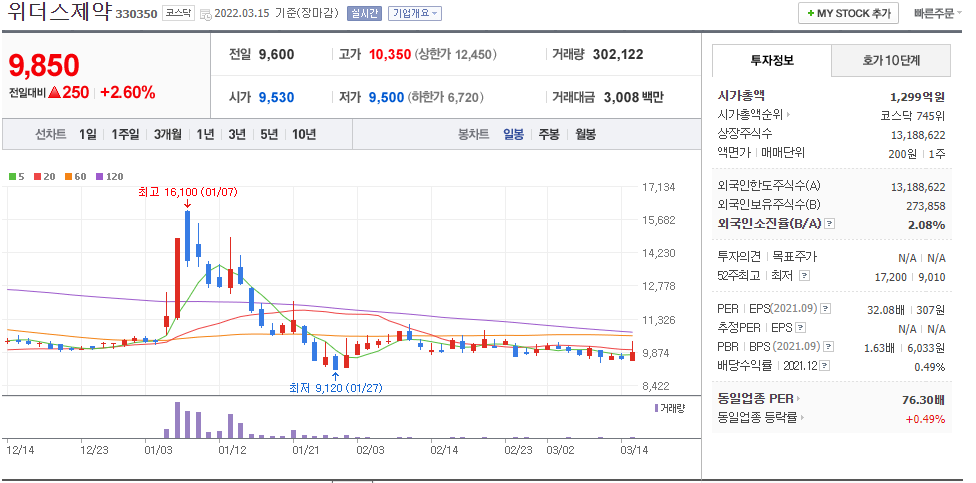
Task: Click the help icon next to 배당수익률 2021.12
Action: click(x=824, y=366)
